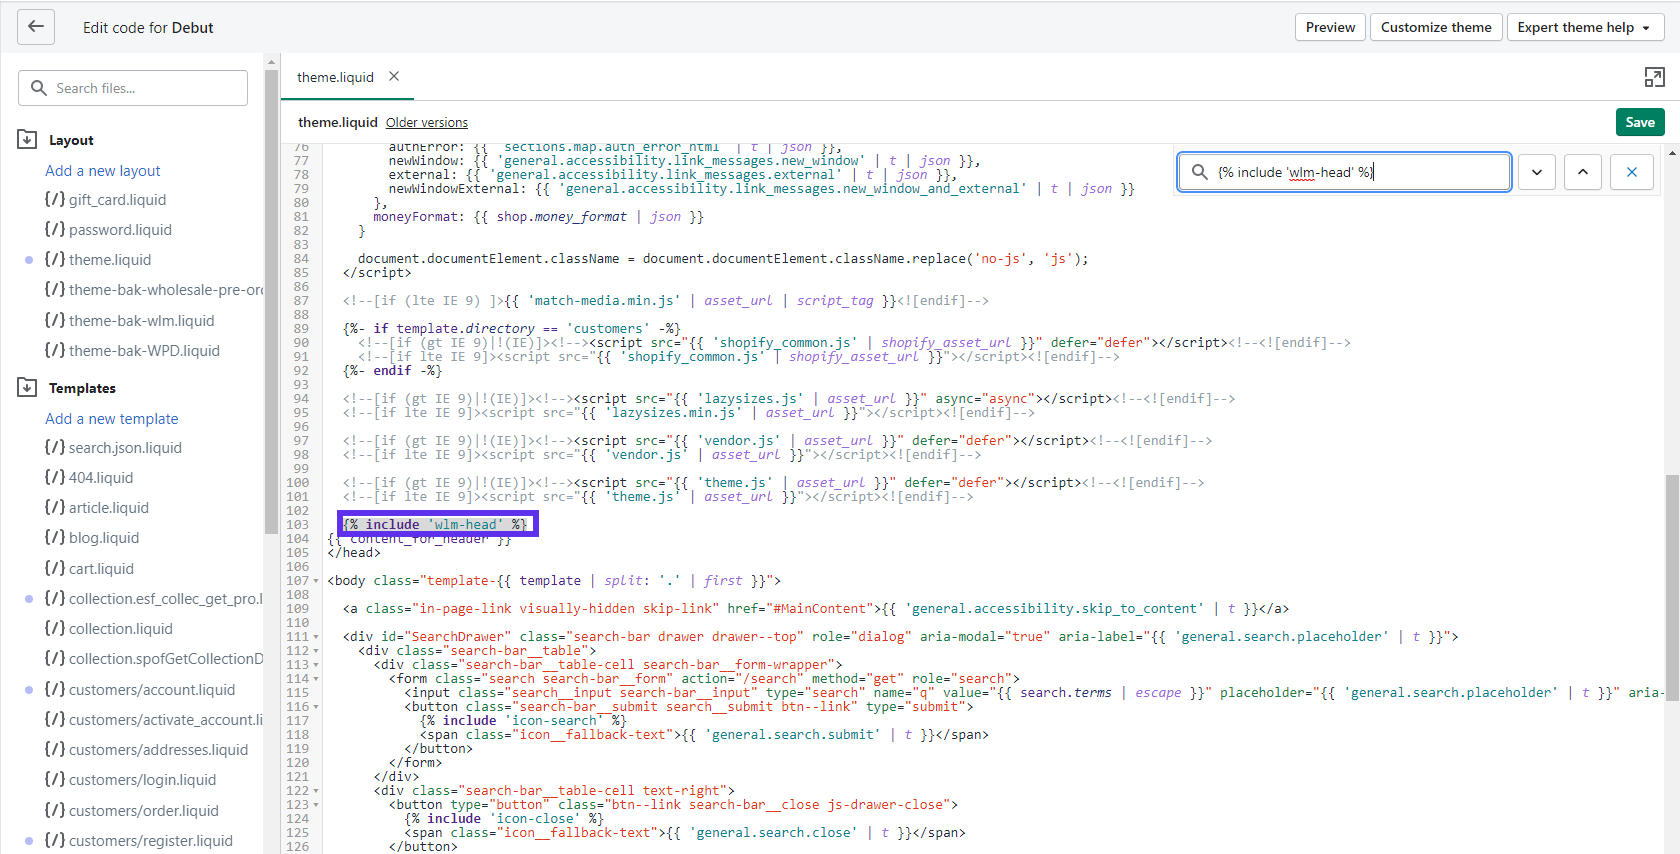Fold code at line 107
Viewport: 1680px width, 854px height.
pyautogui.click(x=316, y=581)
